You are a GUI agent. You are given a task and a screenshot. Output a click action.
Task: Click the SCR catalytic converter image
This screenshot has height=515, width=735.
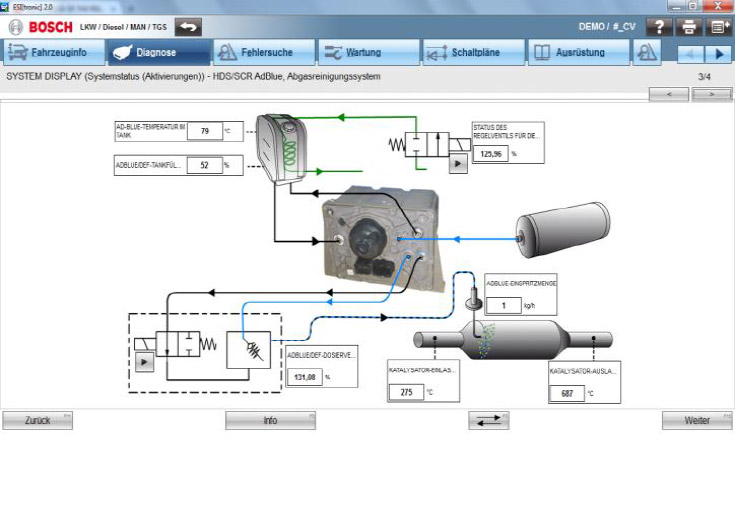(513, 340)
